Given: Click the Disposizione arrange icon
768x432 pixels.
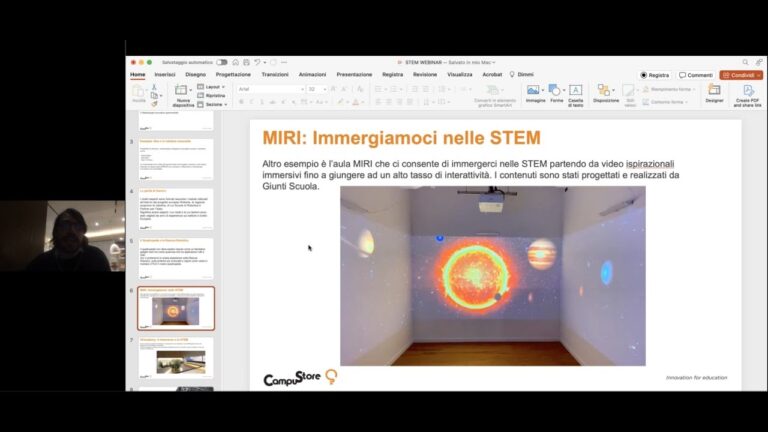Looking at the screenshot, I should coord(603,90).
